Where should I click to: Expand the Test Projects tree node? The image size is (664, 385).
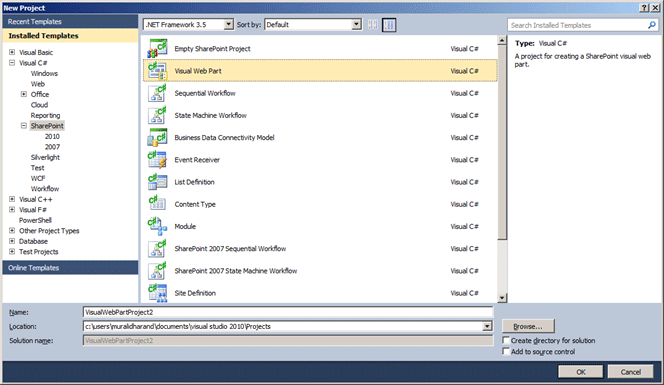[x=12, y=252]
